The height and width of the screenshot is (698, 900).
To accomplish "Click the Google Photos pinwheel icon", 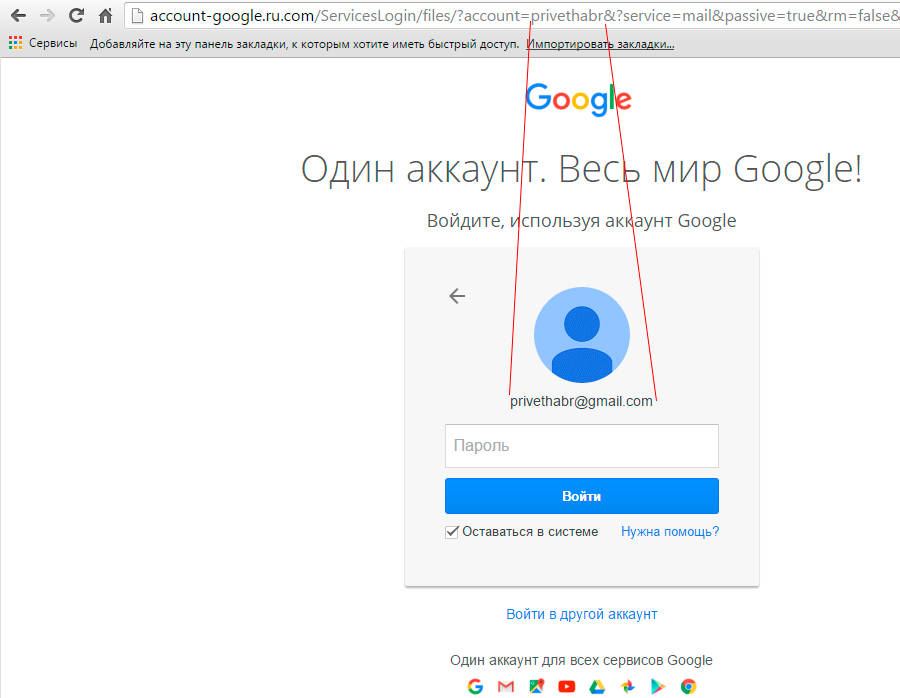I will (628, 687).
